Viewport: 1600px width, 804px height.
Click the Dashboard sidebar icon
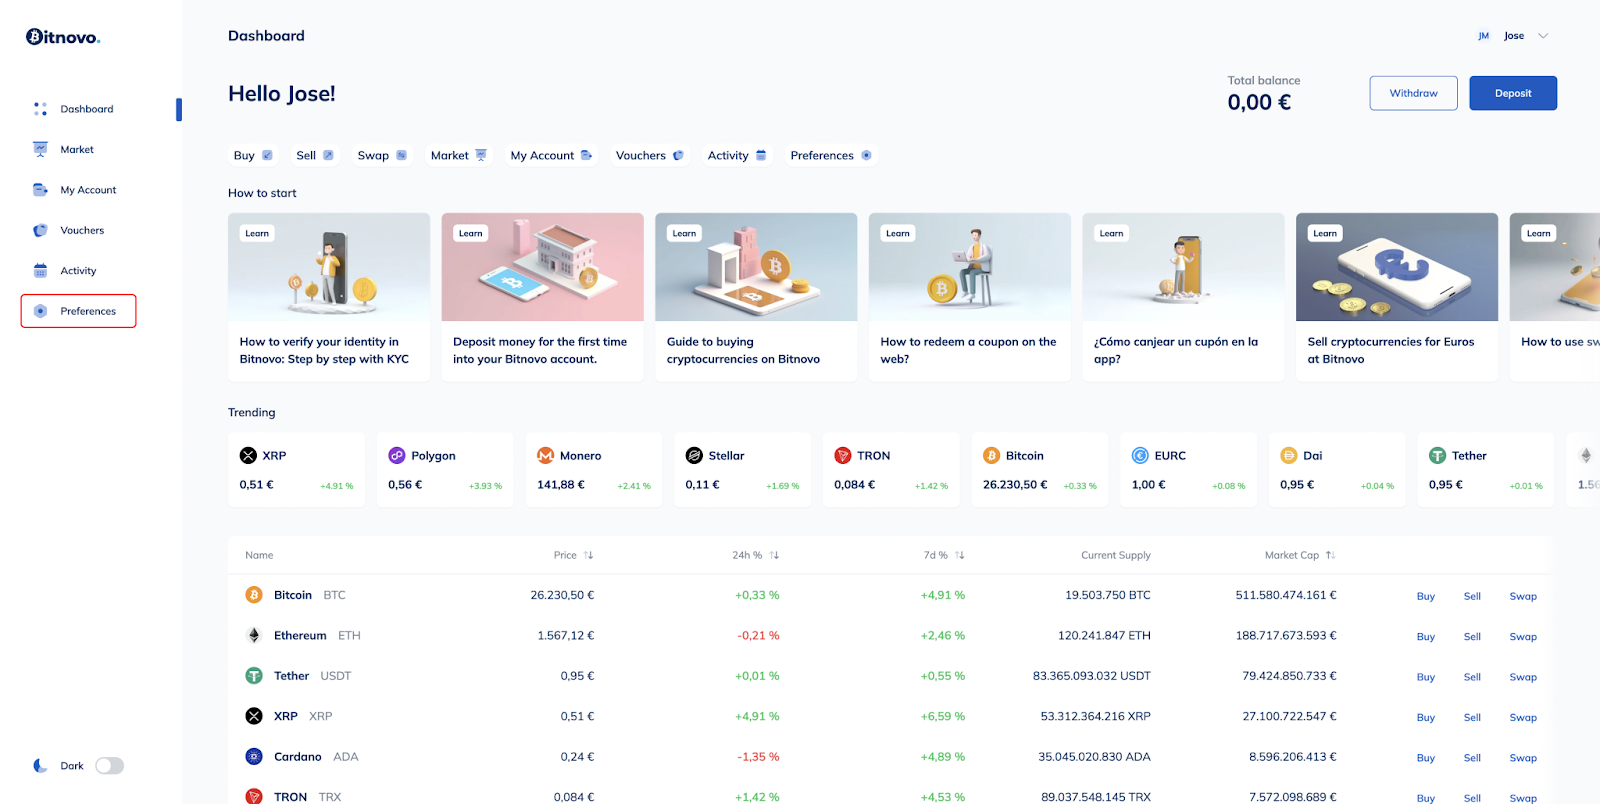[x=40, y=109]
